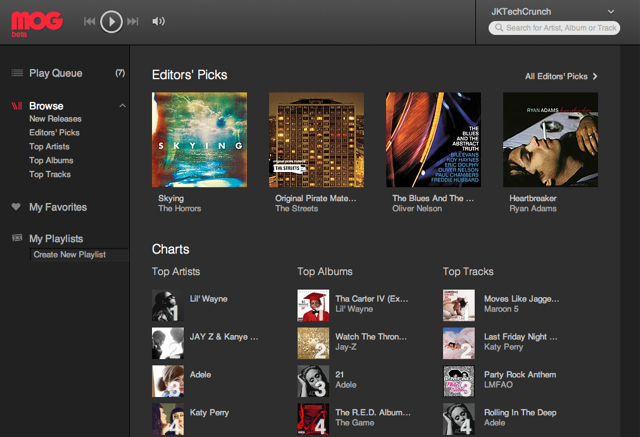Click the Play Queue list icon
Viewport: 640px width, 437px height.
click(x=17, y=73)
